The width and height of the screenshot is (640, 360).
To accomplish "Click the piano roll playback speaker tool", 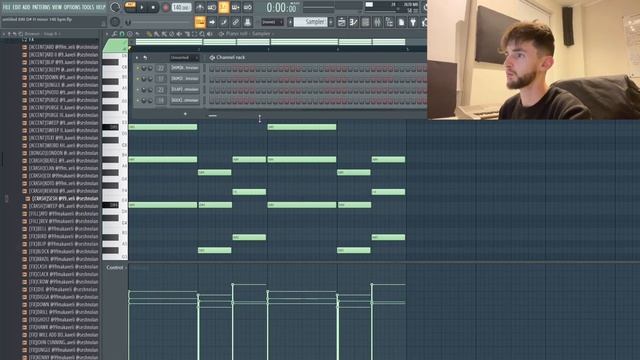I will coord(210,34).
